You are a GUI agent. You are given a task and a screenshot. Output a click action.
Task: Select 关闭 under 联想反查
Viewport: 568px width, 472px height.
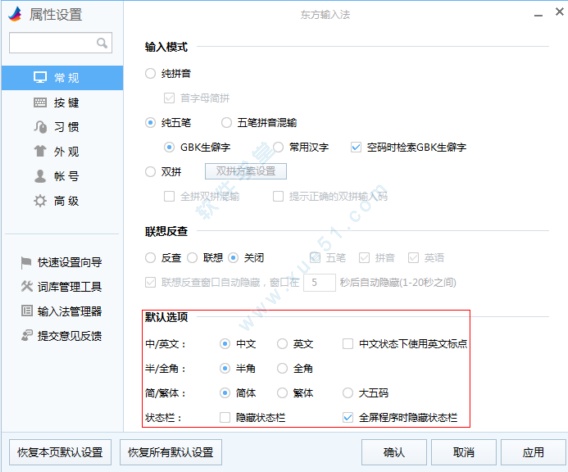233,258
